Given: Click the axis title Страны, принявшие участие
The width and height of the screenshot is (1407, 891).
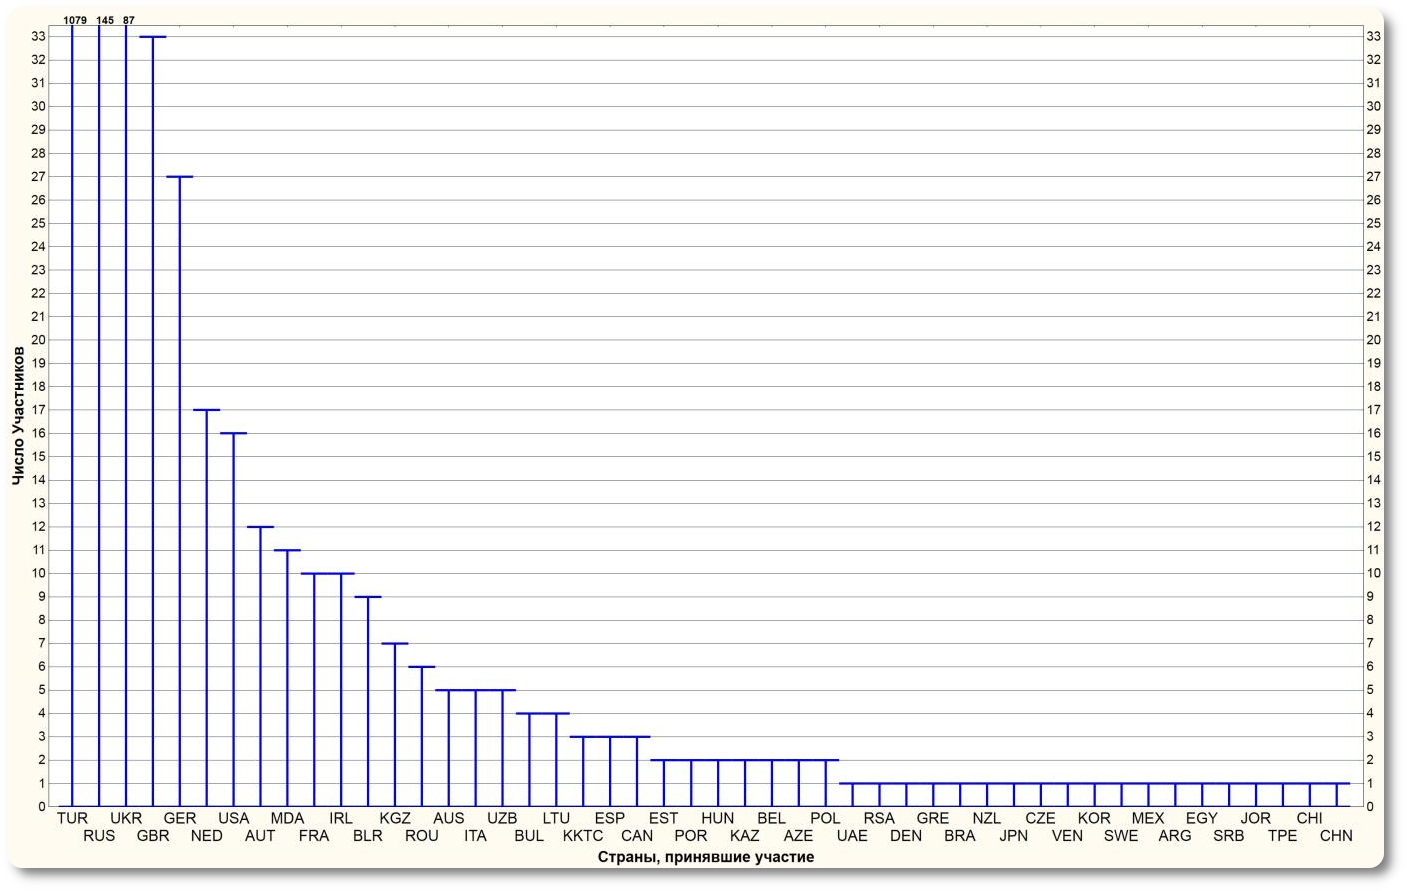Looking at the screenshot, I should click(x=706, y=857).
